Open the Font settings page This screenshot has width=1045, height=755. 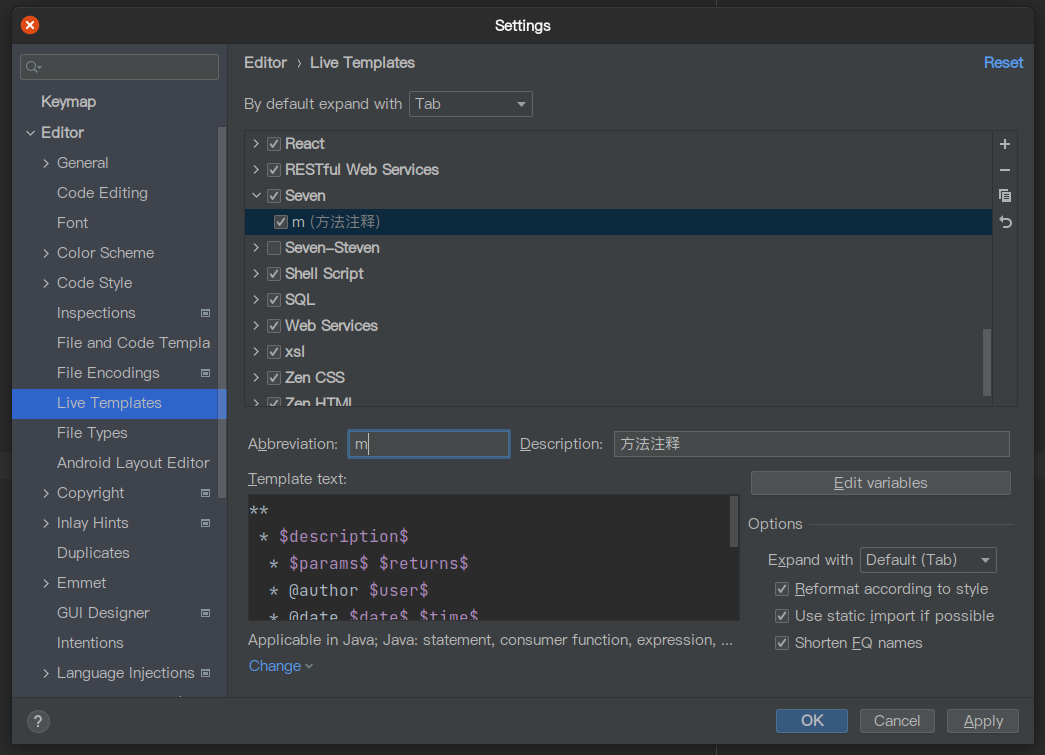coord(73,223)
